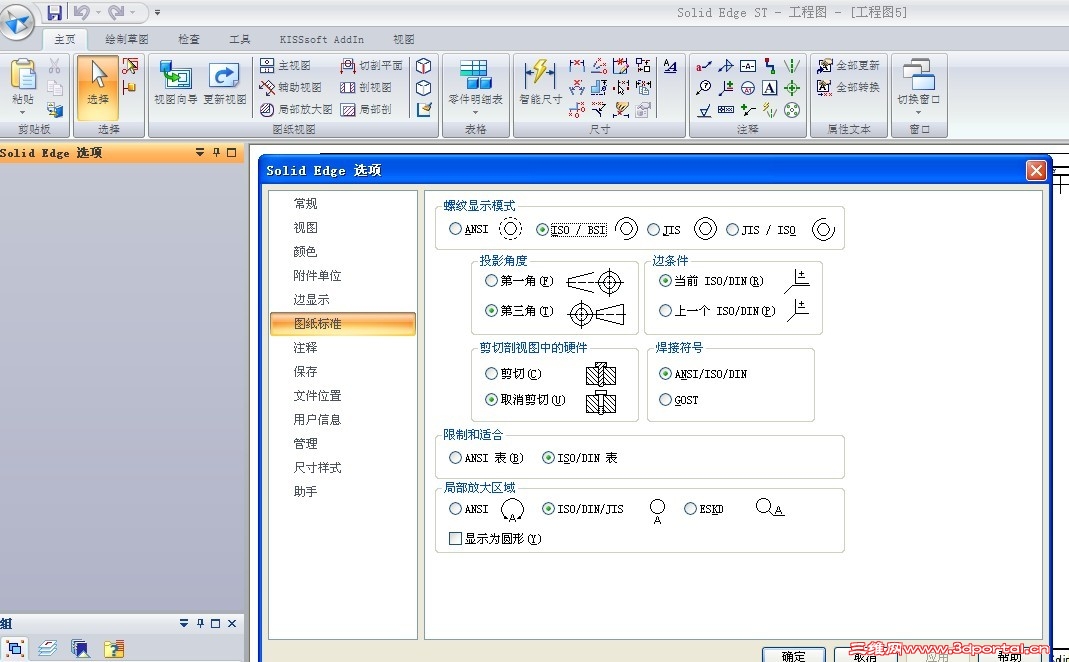The width and height of the screenshot is (1069, 662).
Task: Open the KISSsoft AddIn ribbon tab
Action: tap(322, 40)
